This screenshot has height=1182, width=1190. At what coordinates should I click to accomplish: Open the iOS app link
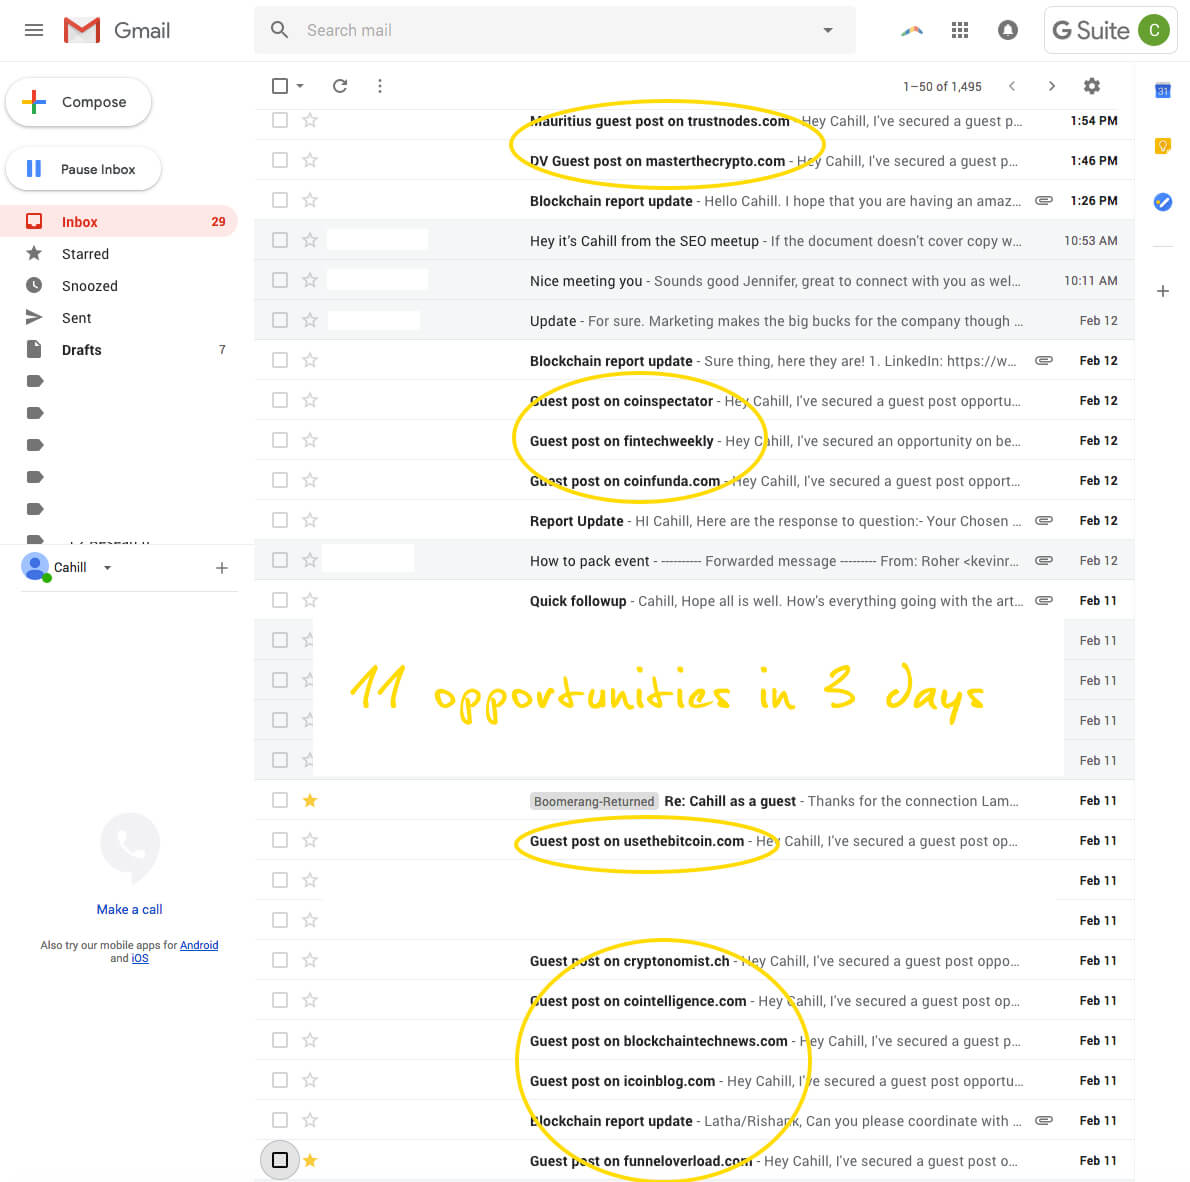(x=140, y=959)
